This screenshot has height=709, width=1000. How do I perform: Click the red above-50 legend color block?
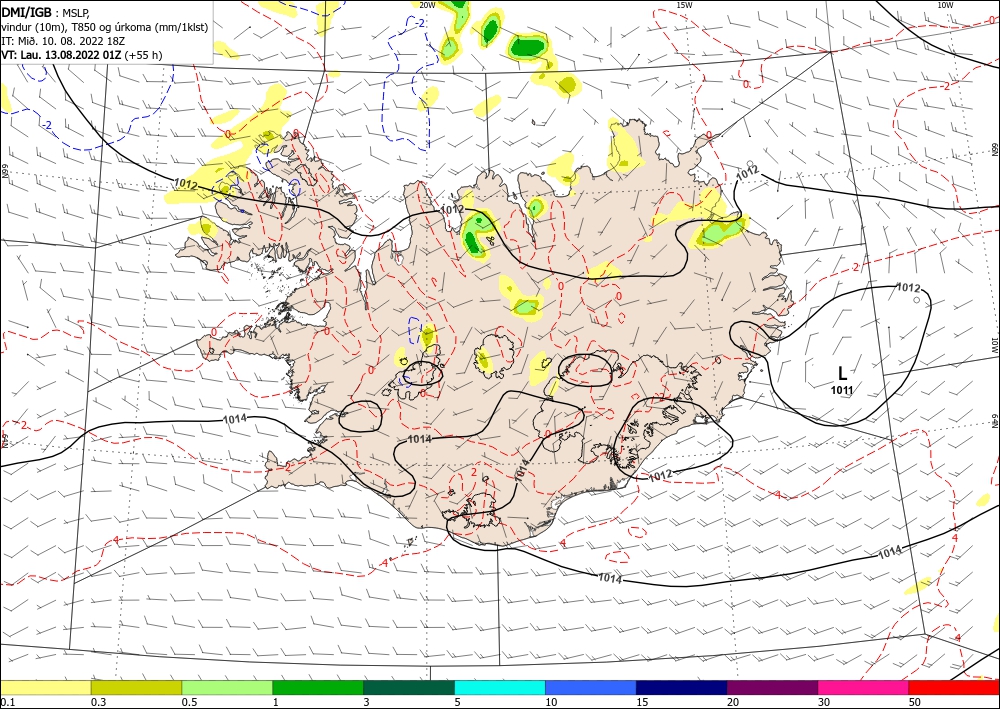[x=954, y=687]
